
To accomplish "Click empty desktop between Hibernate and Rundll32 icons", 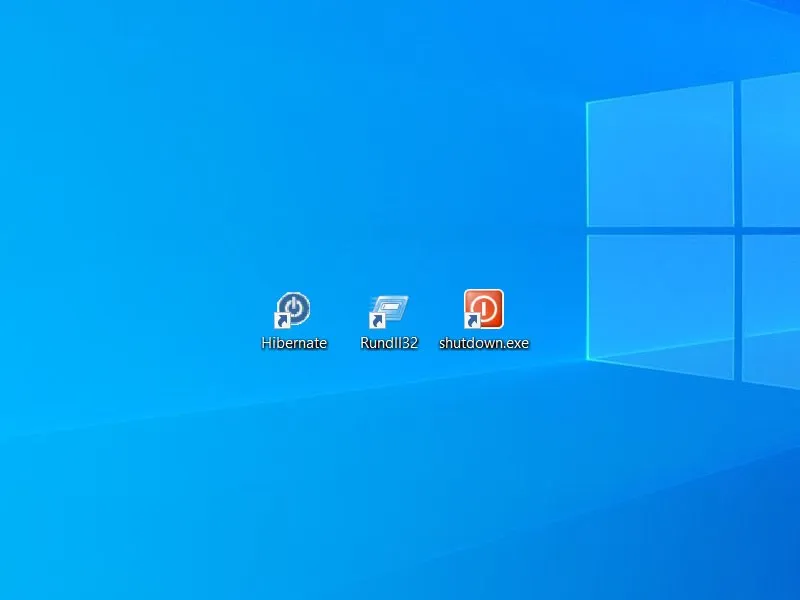I will pos(341,312).
